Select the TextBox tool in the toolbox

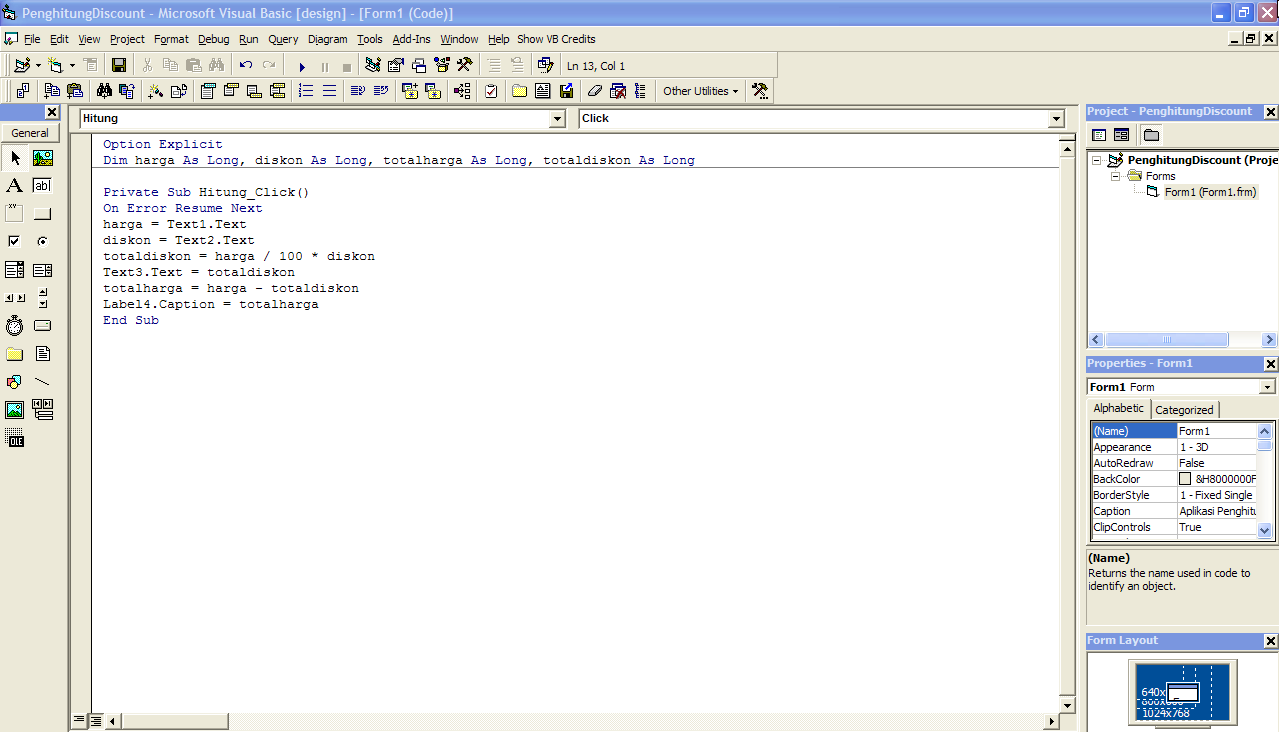(x=41, y=185)
